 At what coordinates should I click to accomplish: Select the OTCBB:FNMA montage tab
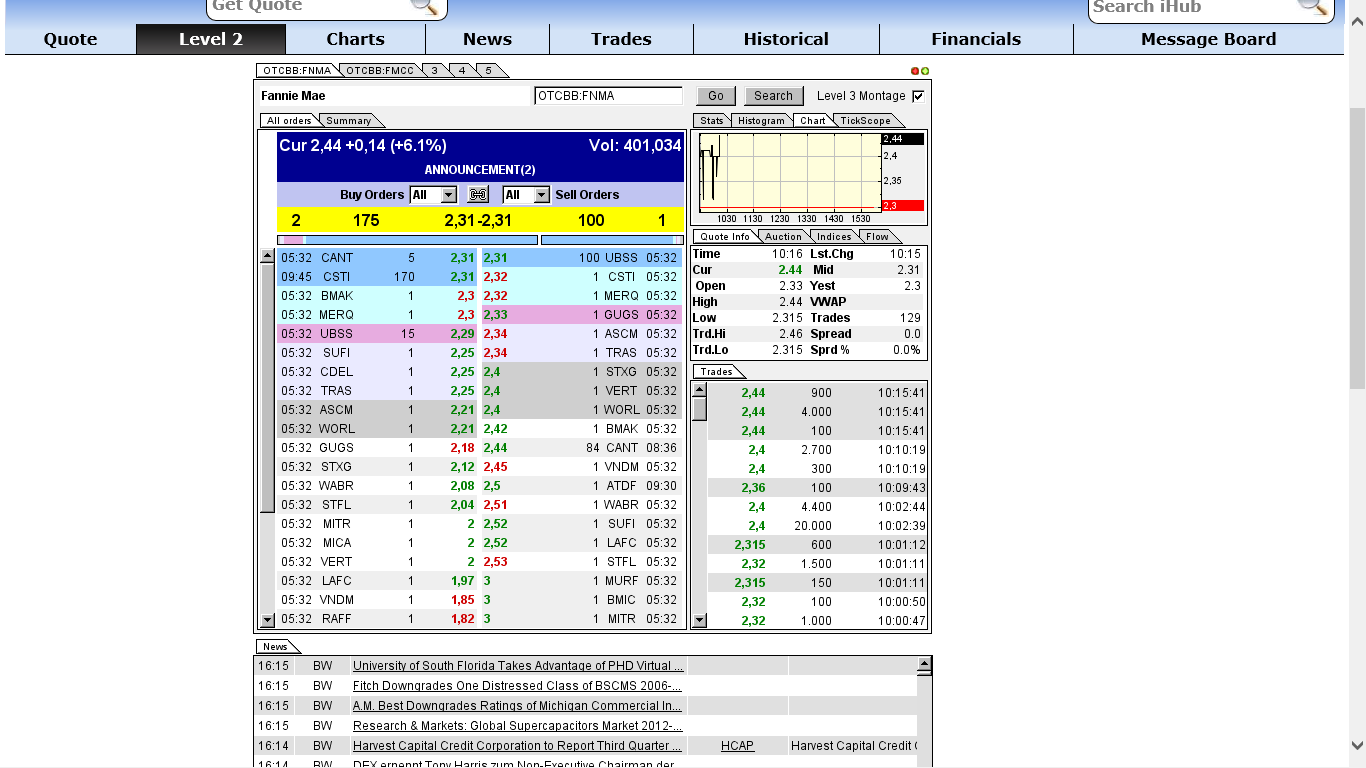coord(298,70)
